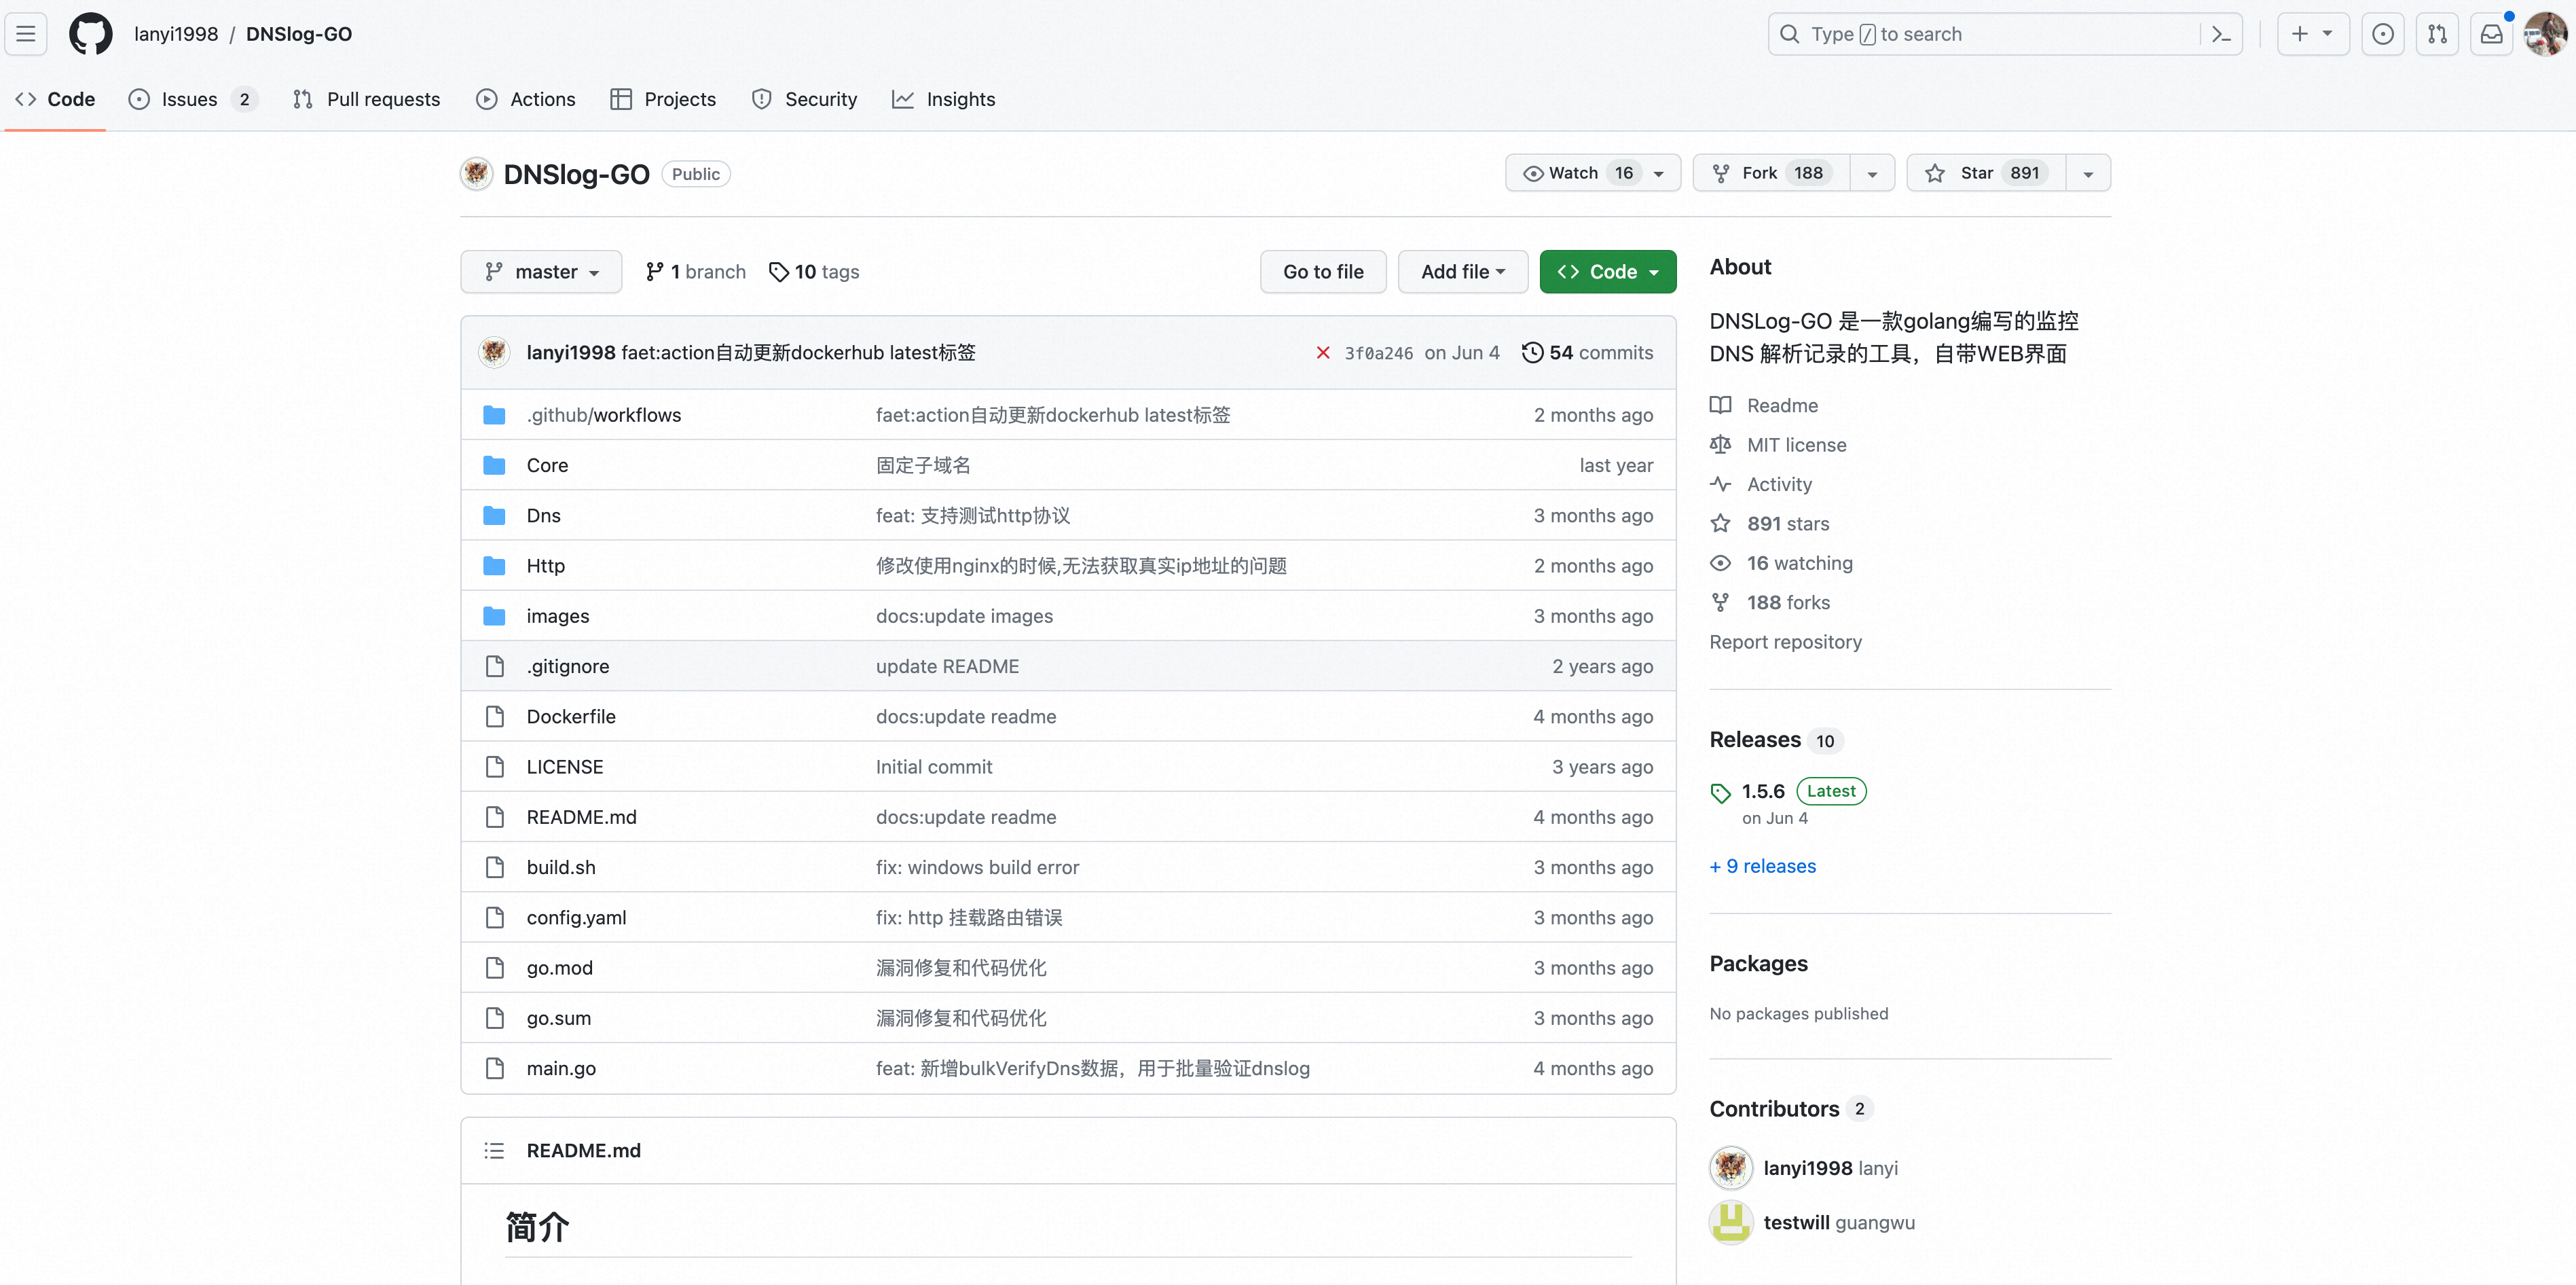The width and height of the screenshot is (2576, 1285).
Task: Switch to the Security tab
Action: [x=804, y=99]
